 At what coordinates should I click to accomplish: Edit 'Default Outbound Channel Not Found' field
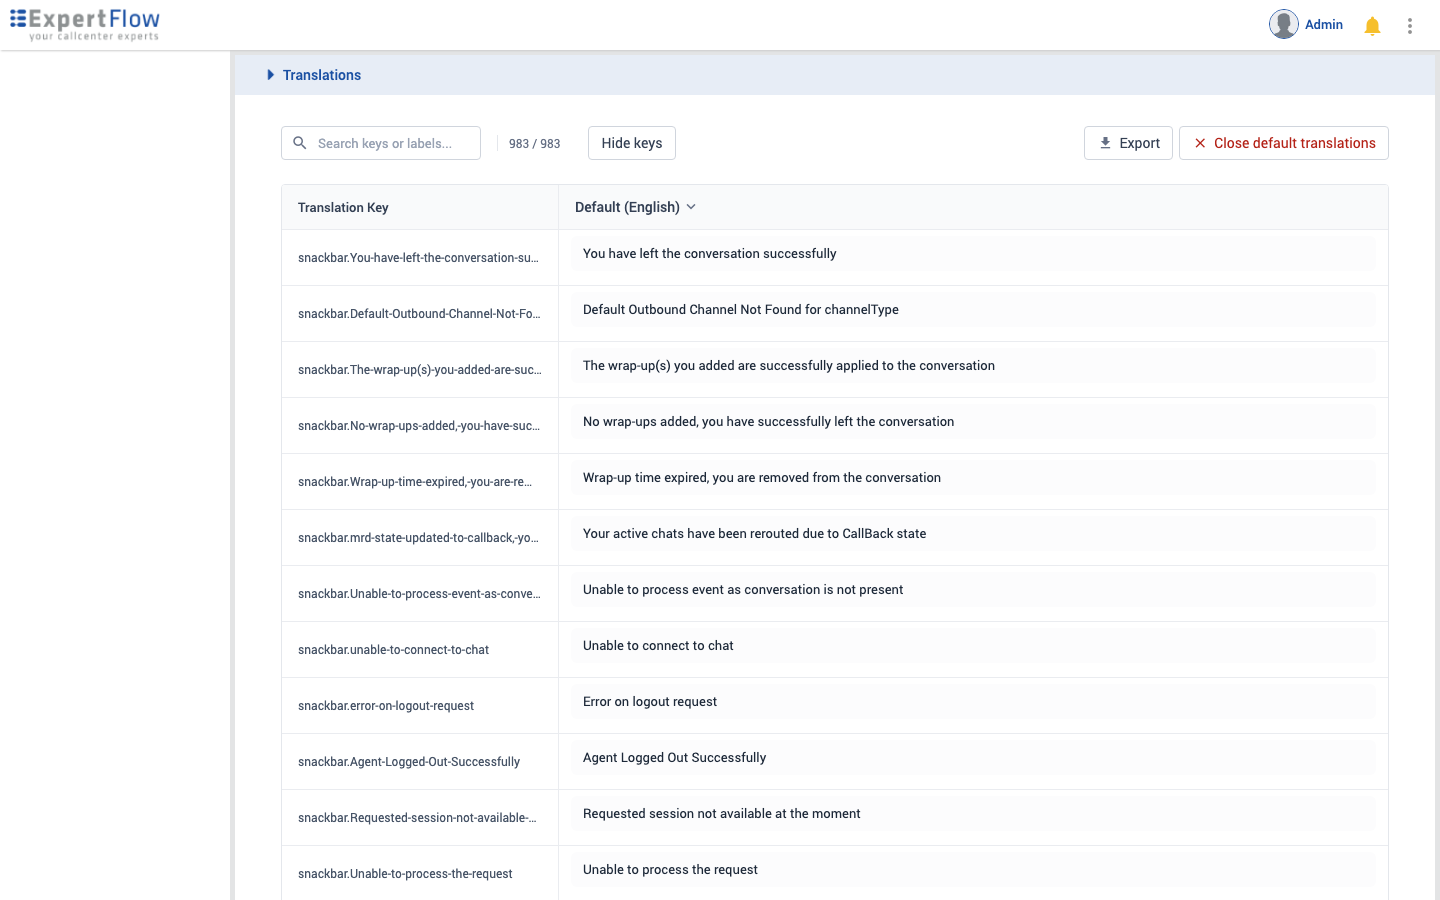[973, 310]
